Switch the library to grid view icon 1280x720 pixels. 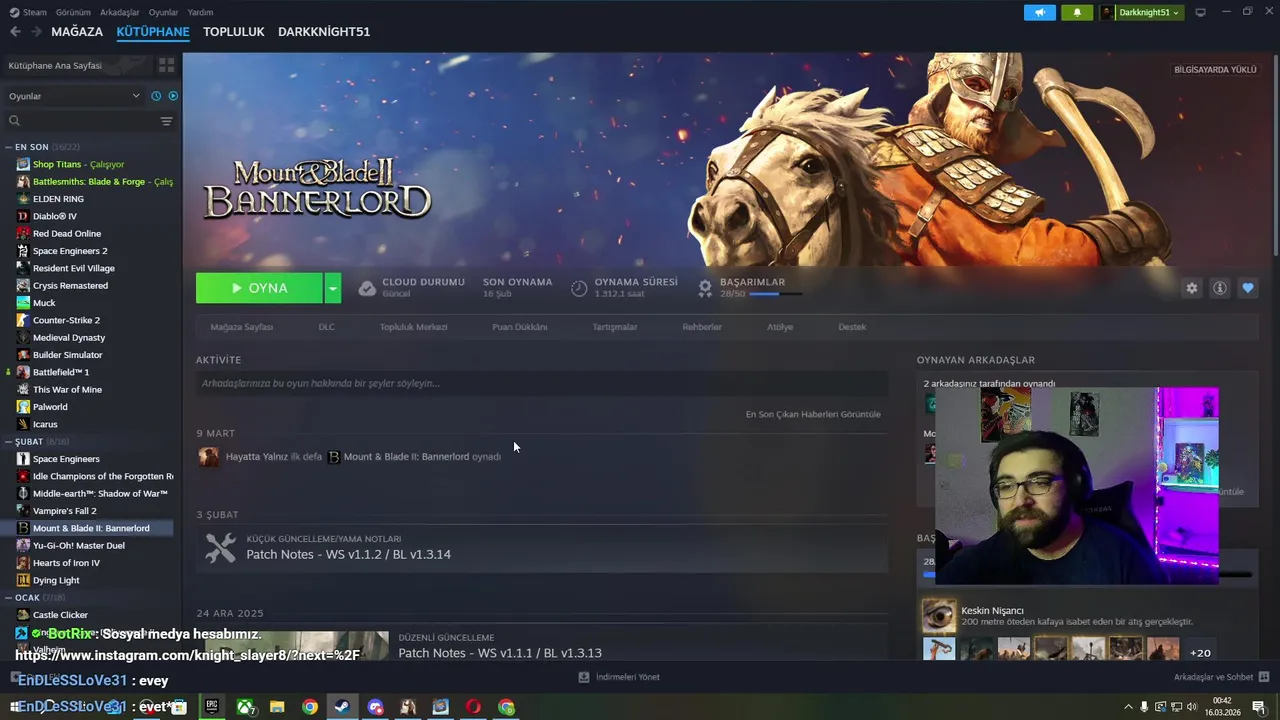tap(166, 65)
